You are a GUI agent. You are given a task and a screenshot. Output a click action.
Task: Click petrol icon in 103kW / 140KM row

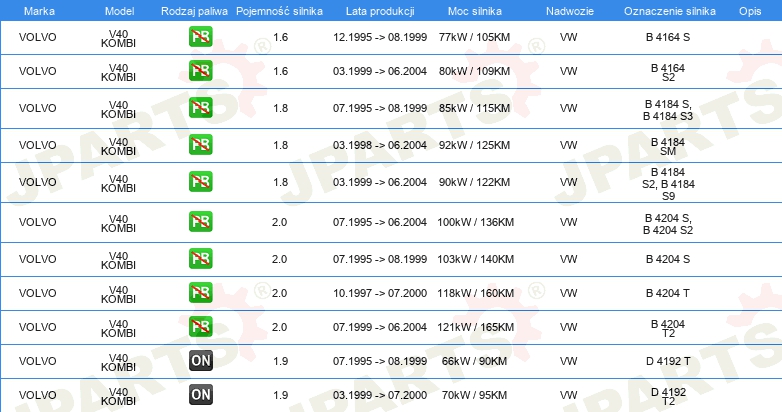click(200, 258)
